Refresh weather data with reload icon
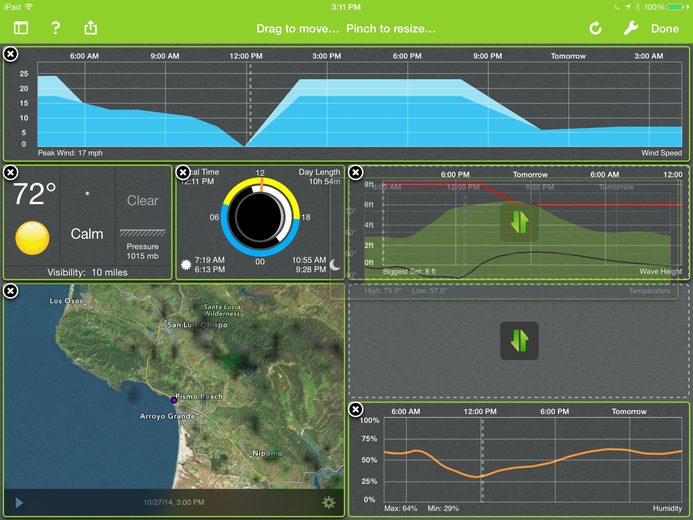This screenshot has width=693, height=520. click(595, 28)
